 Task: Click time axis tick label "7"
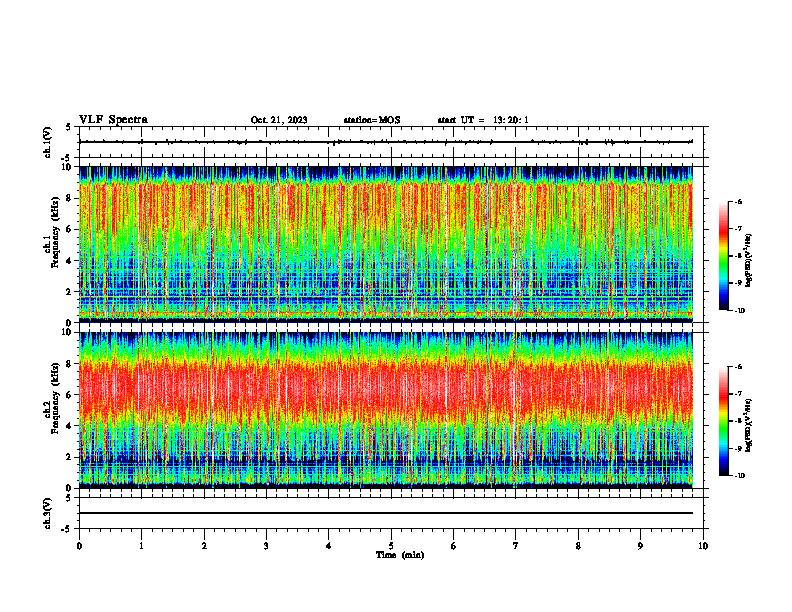point(516,546)
